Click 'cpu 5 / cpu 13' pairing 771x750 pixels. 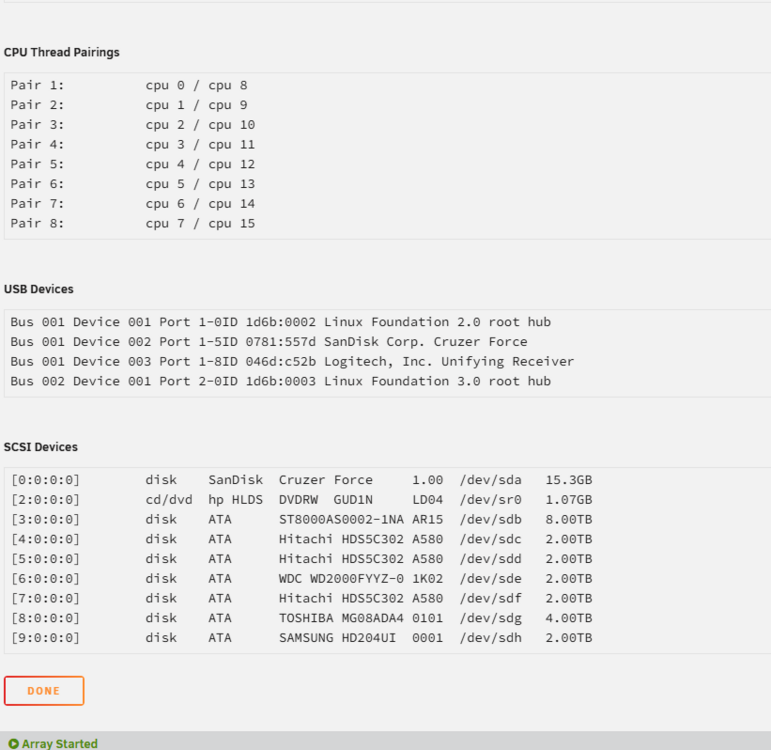(x=200, y=183)
